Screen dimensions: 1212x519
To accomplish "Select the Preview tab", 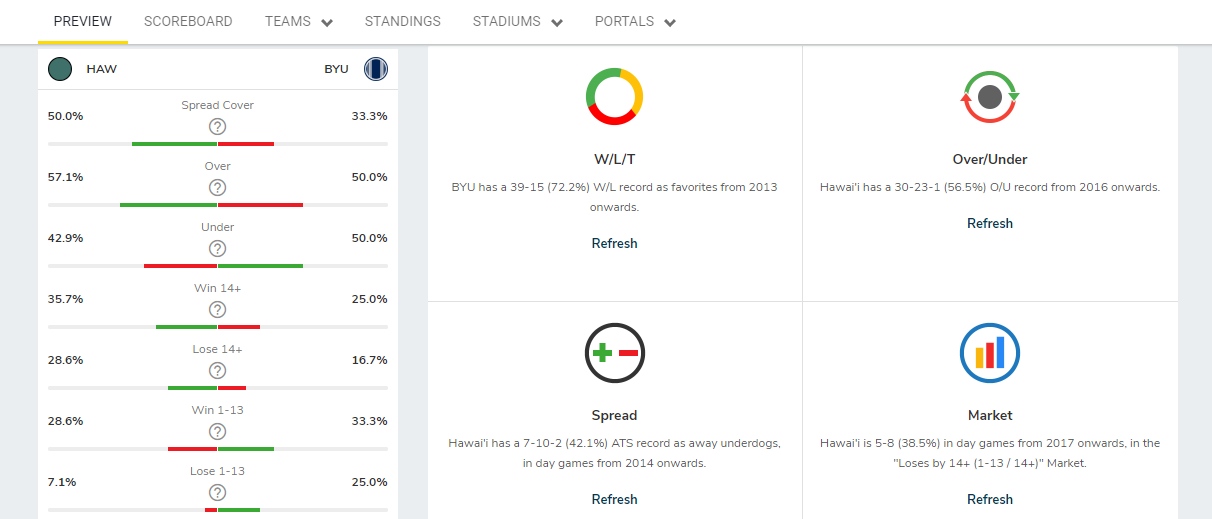I will coord(83,21).
